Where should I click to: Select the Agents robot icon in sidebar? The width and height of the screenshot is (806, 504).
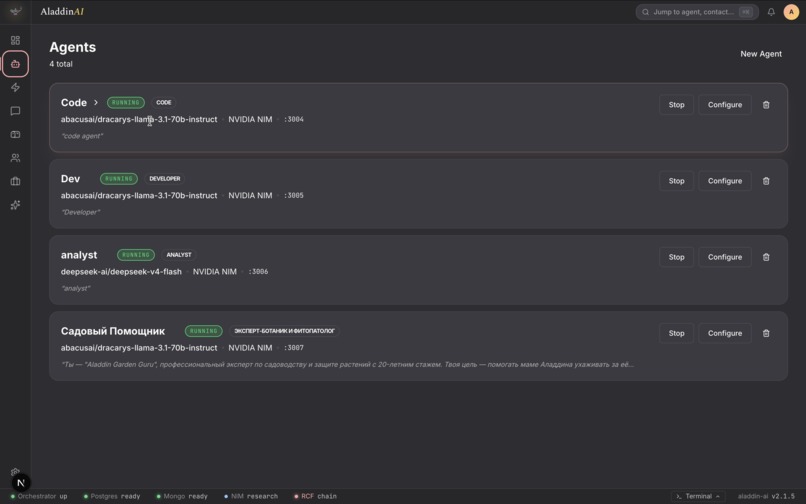[x=15, y=64]
